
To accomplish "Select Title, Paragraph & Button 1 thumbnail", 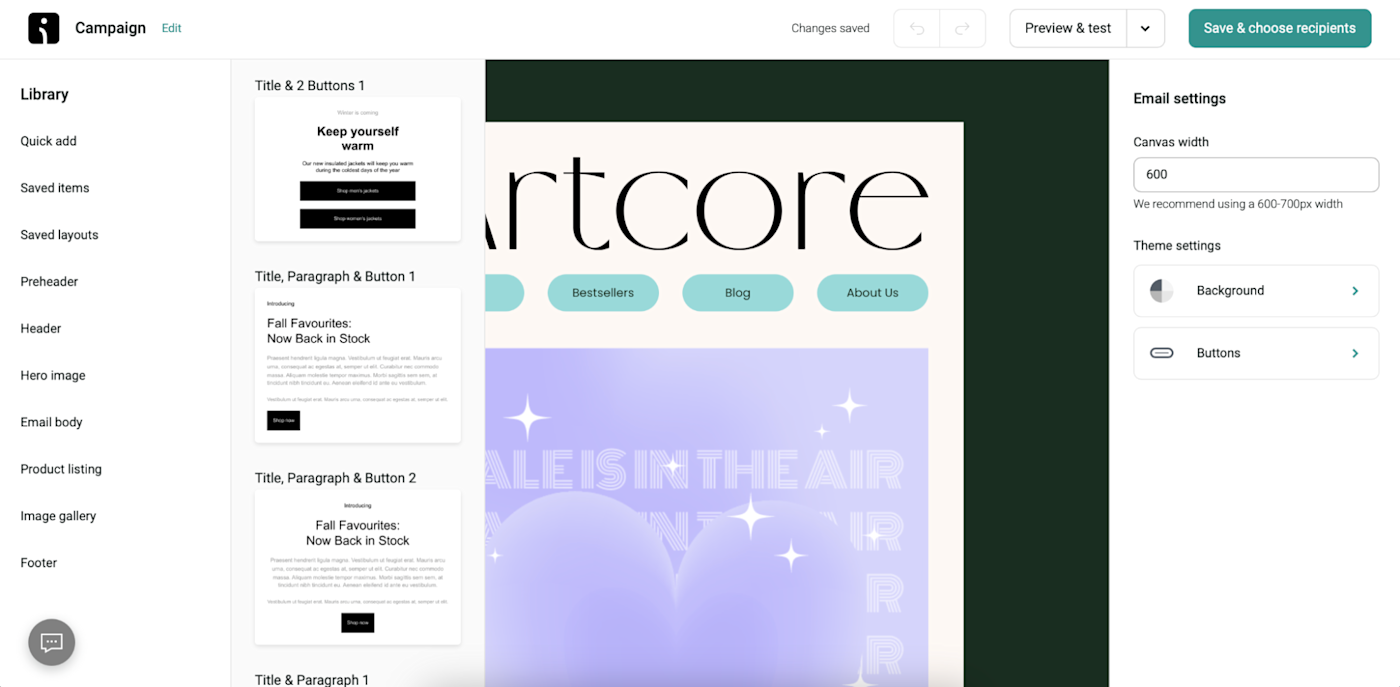I will 358,365.
